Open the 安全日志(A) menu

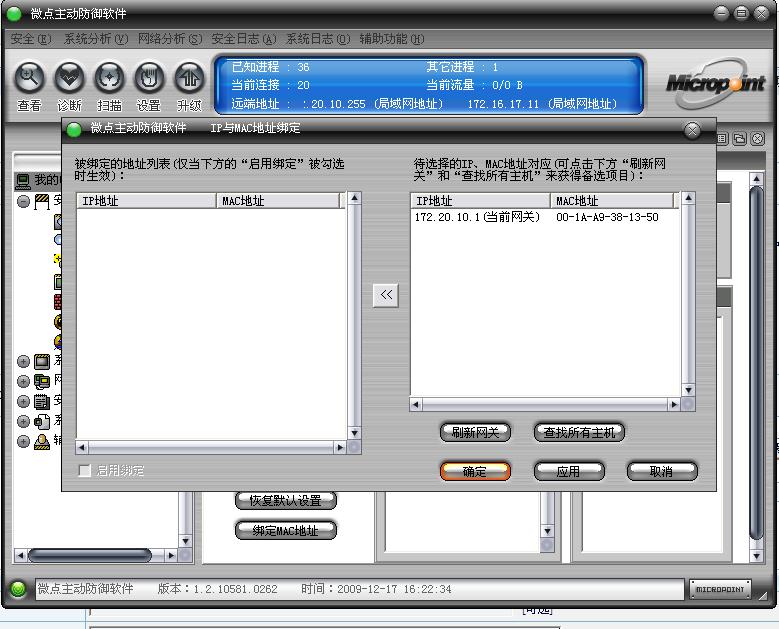pos(244,39)
